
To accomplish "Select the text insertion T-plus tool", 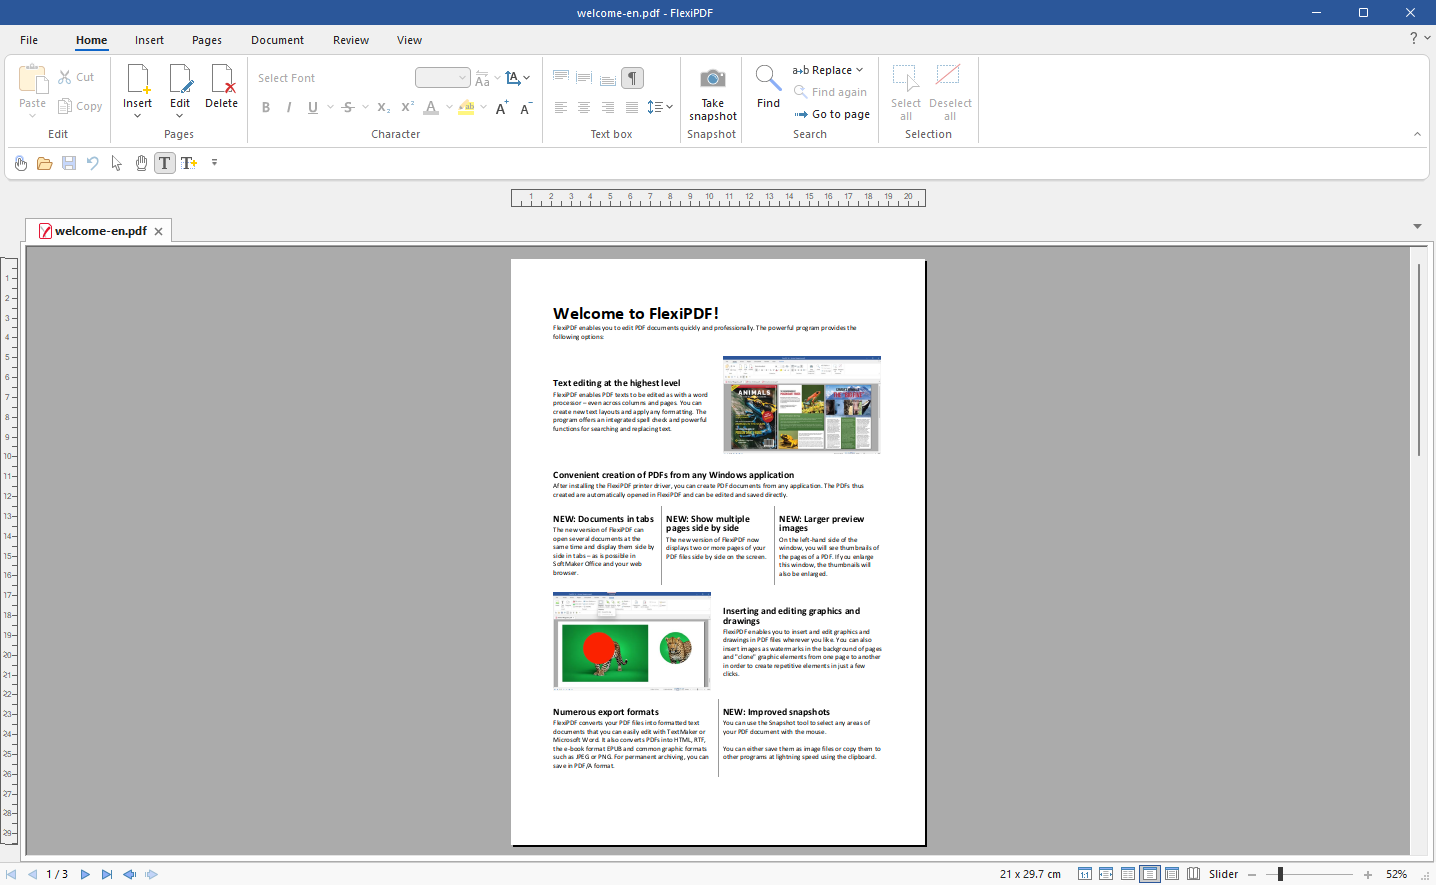I will tap(189, 163).
